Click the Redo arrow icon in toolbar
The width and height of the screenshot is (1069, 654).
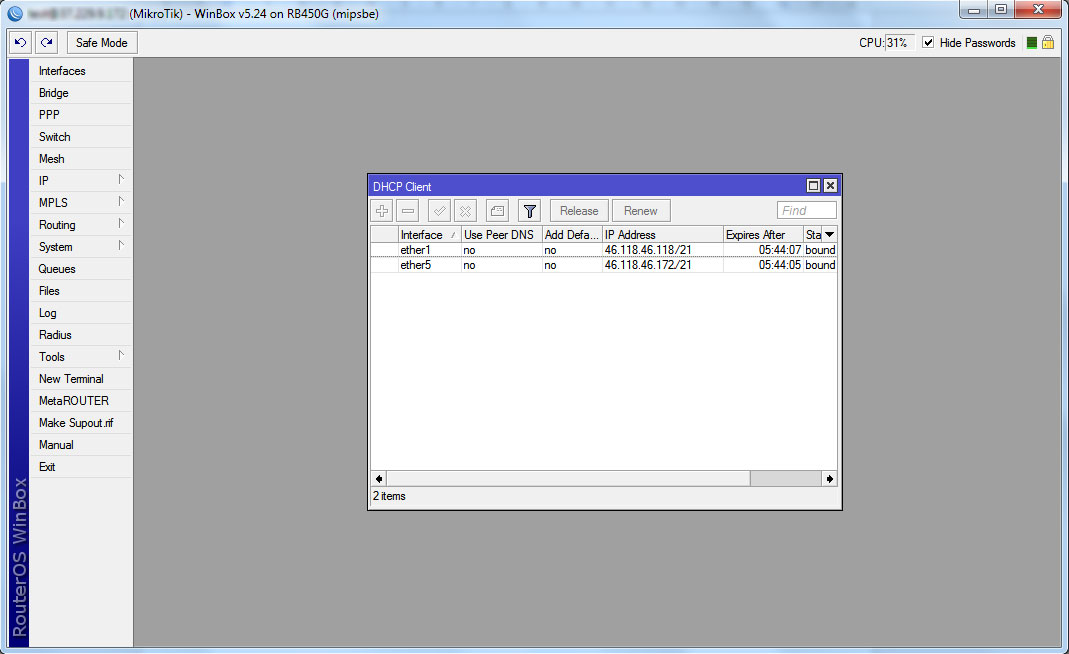coord(47,43)
